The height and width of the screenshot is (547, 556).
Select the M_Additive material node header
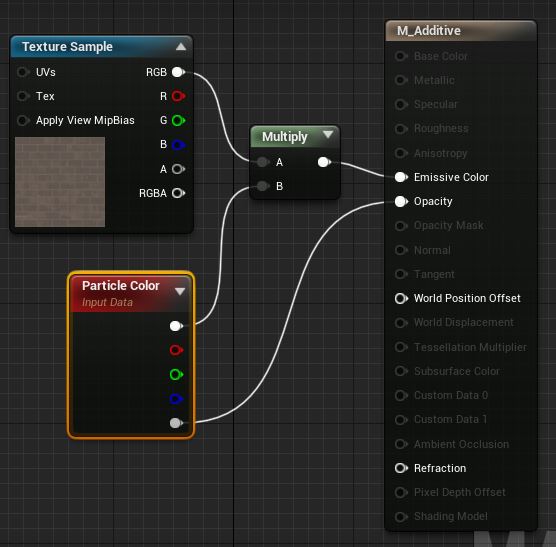(461, 31)
